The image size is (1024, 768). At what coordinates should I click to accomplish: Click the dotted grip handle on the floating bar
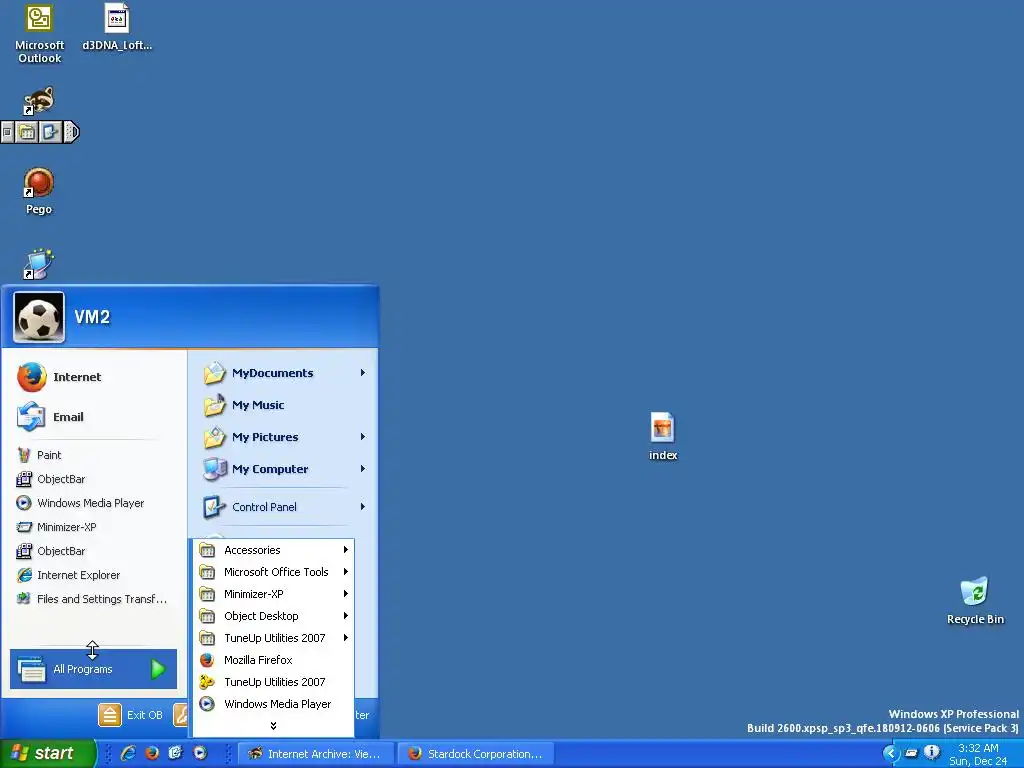pos(71,133)
